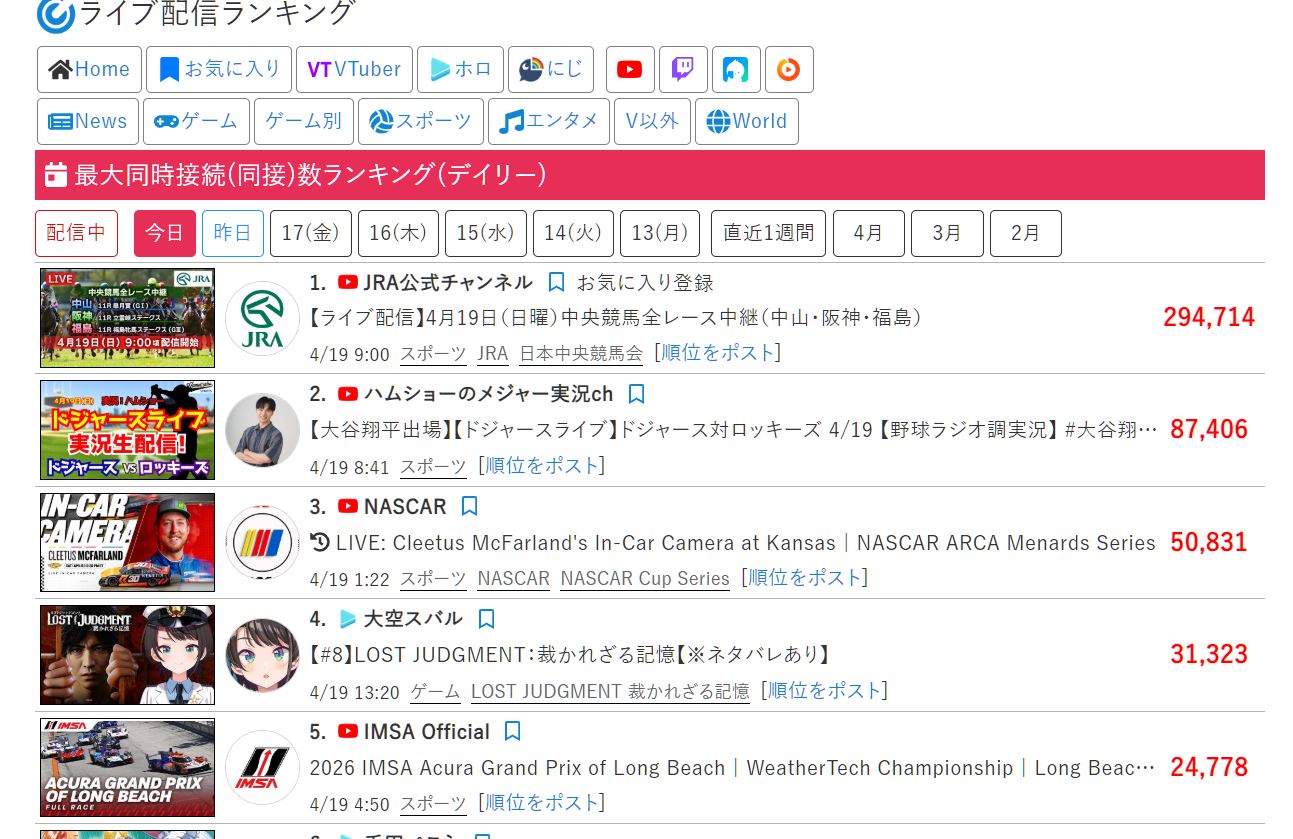Click the orange circular play platform icon
This screenshot has height=839, width=1293.
click(x=789, y=70)
